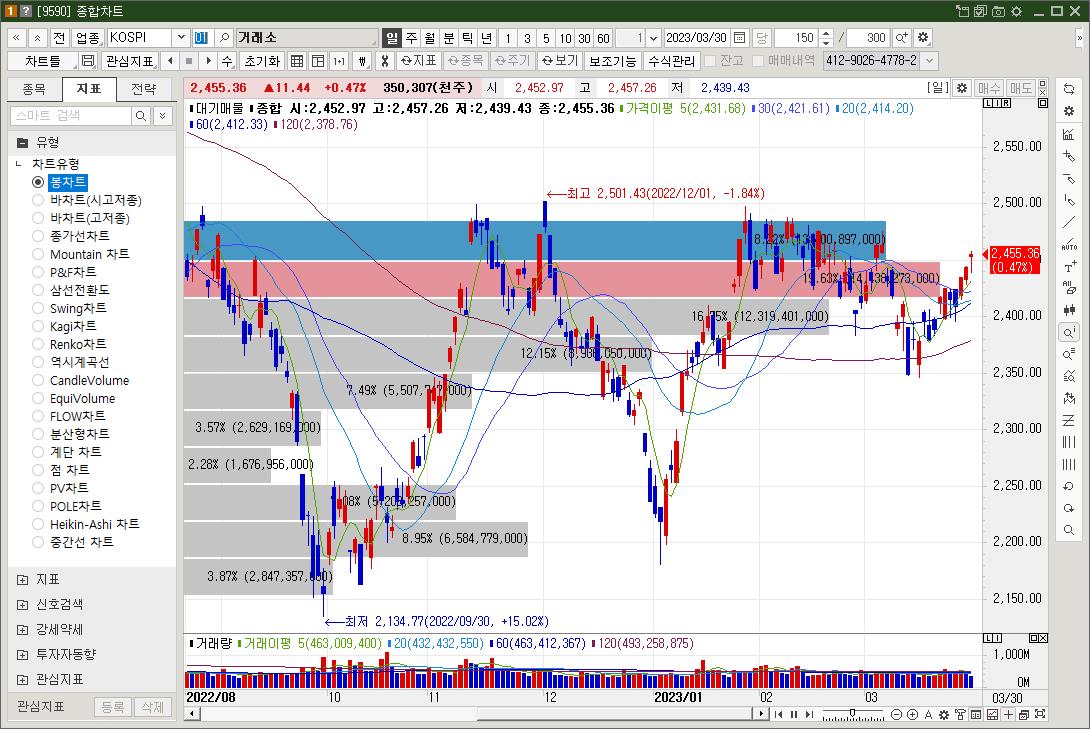Expand the 투자자동향 tree section

pyautogui.click(x=22, y=655)
